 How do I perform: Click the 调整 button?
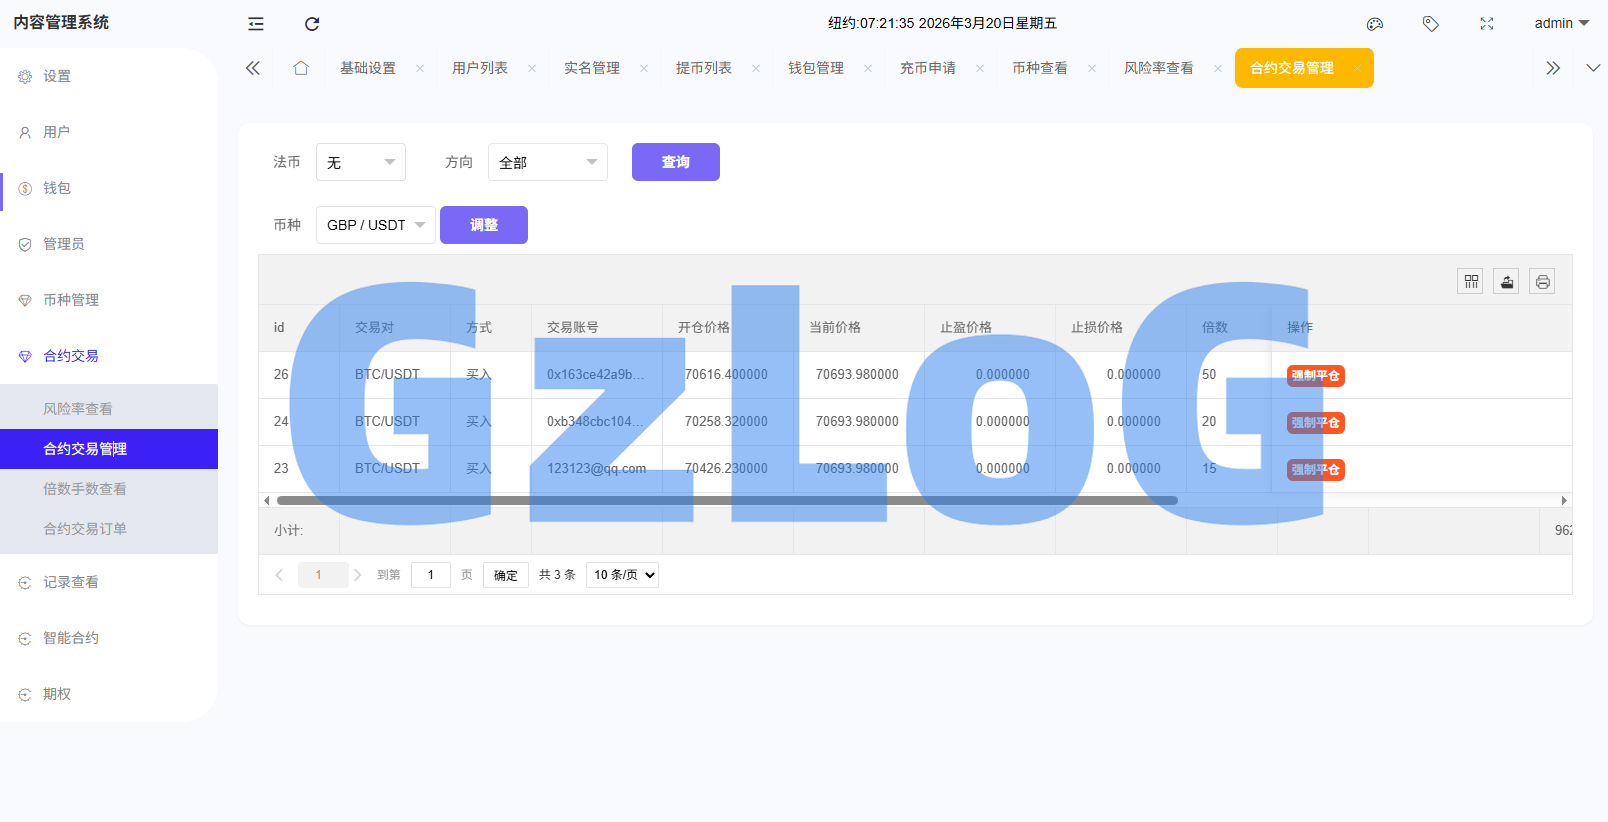pyautogui.click(x=484, y=225)
